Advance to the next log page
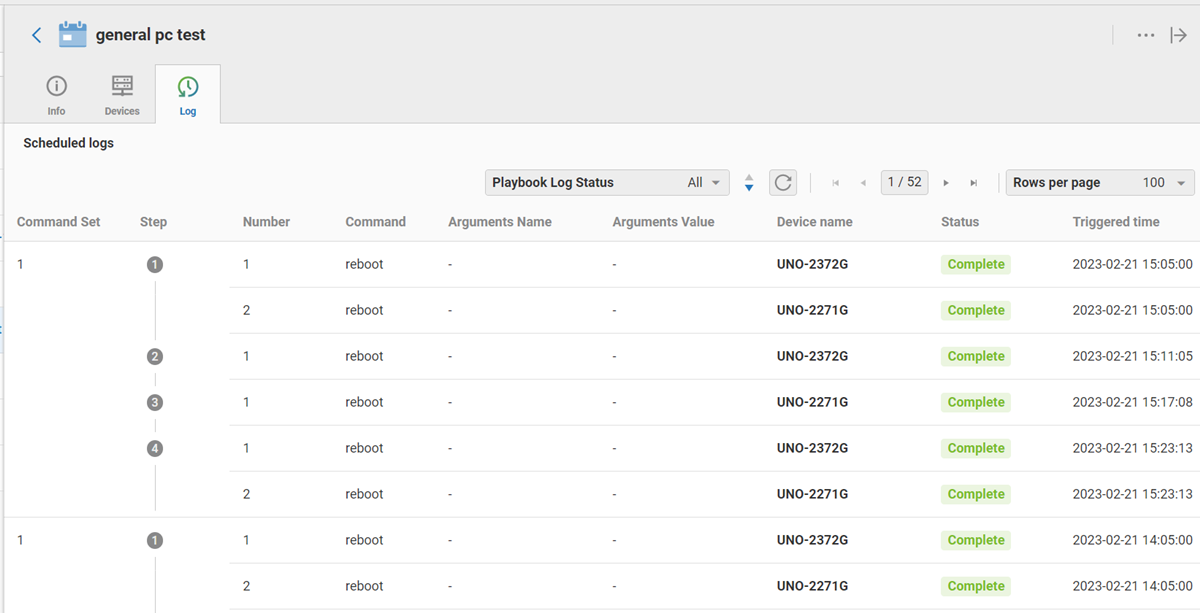 pyautogui.click(x=946, y=183)
